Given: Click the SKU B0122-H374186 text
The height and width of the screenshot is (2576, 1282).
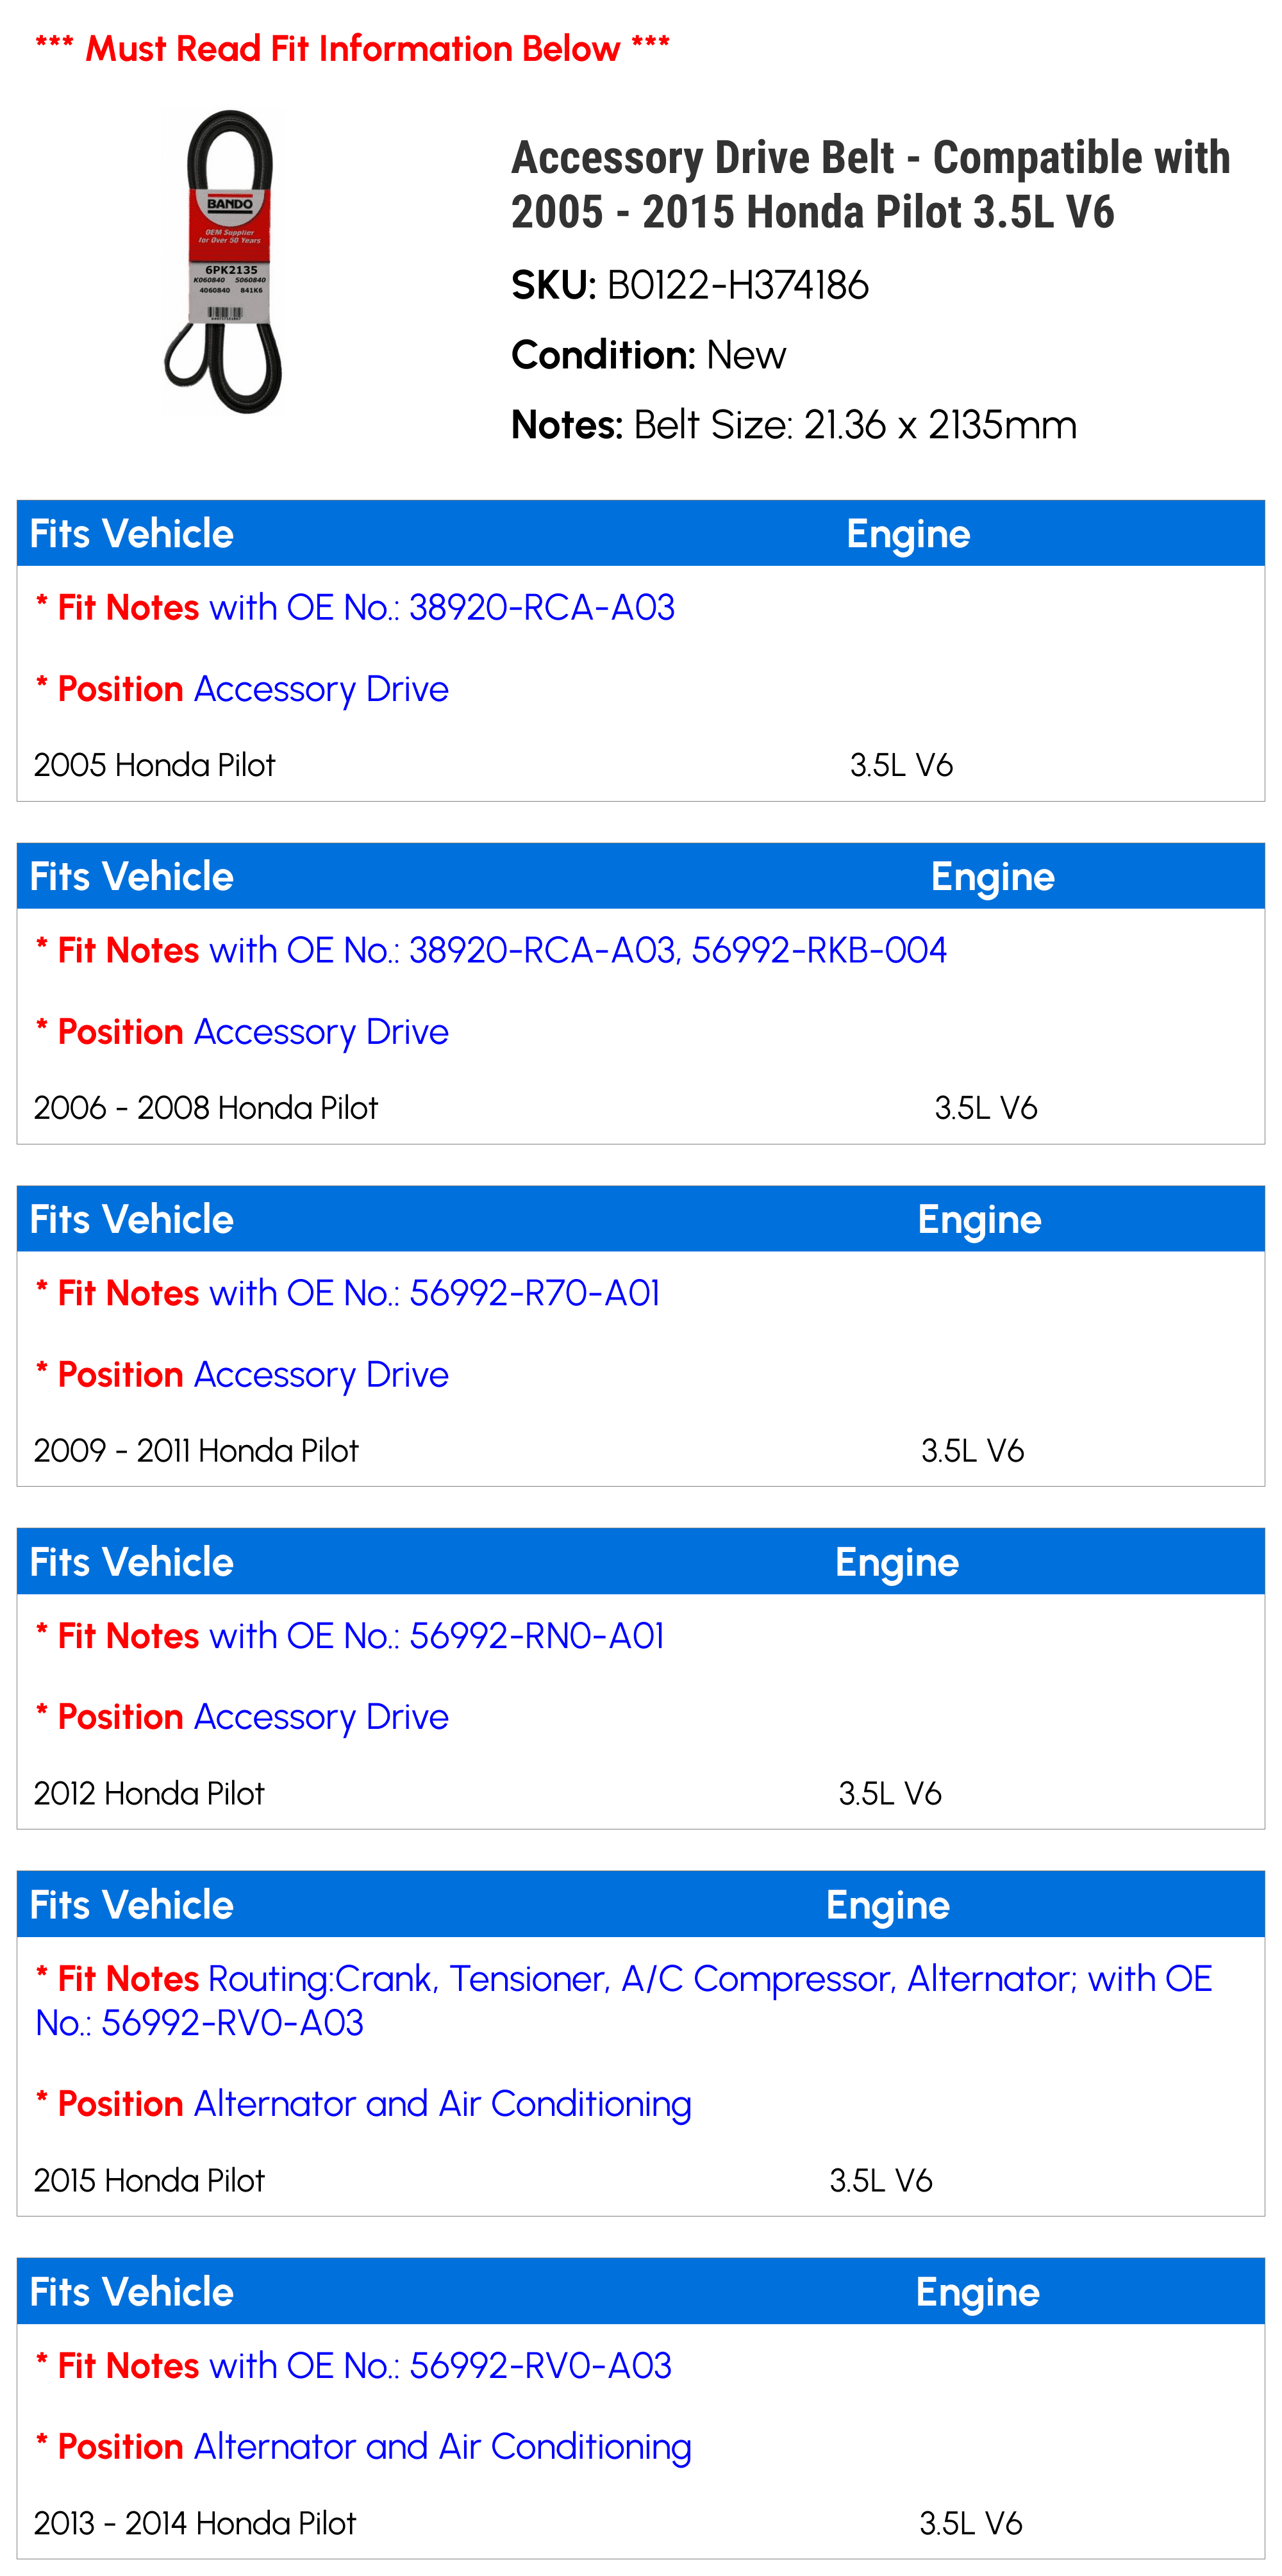Looking at the screenshot, I should tap(690, 286).
